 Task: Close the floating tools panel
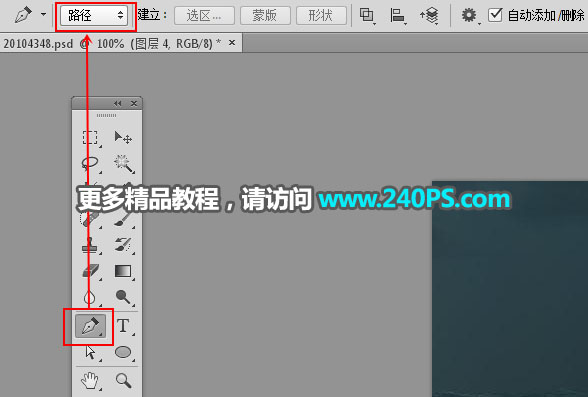(134, 103)
